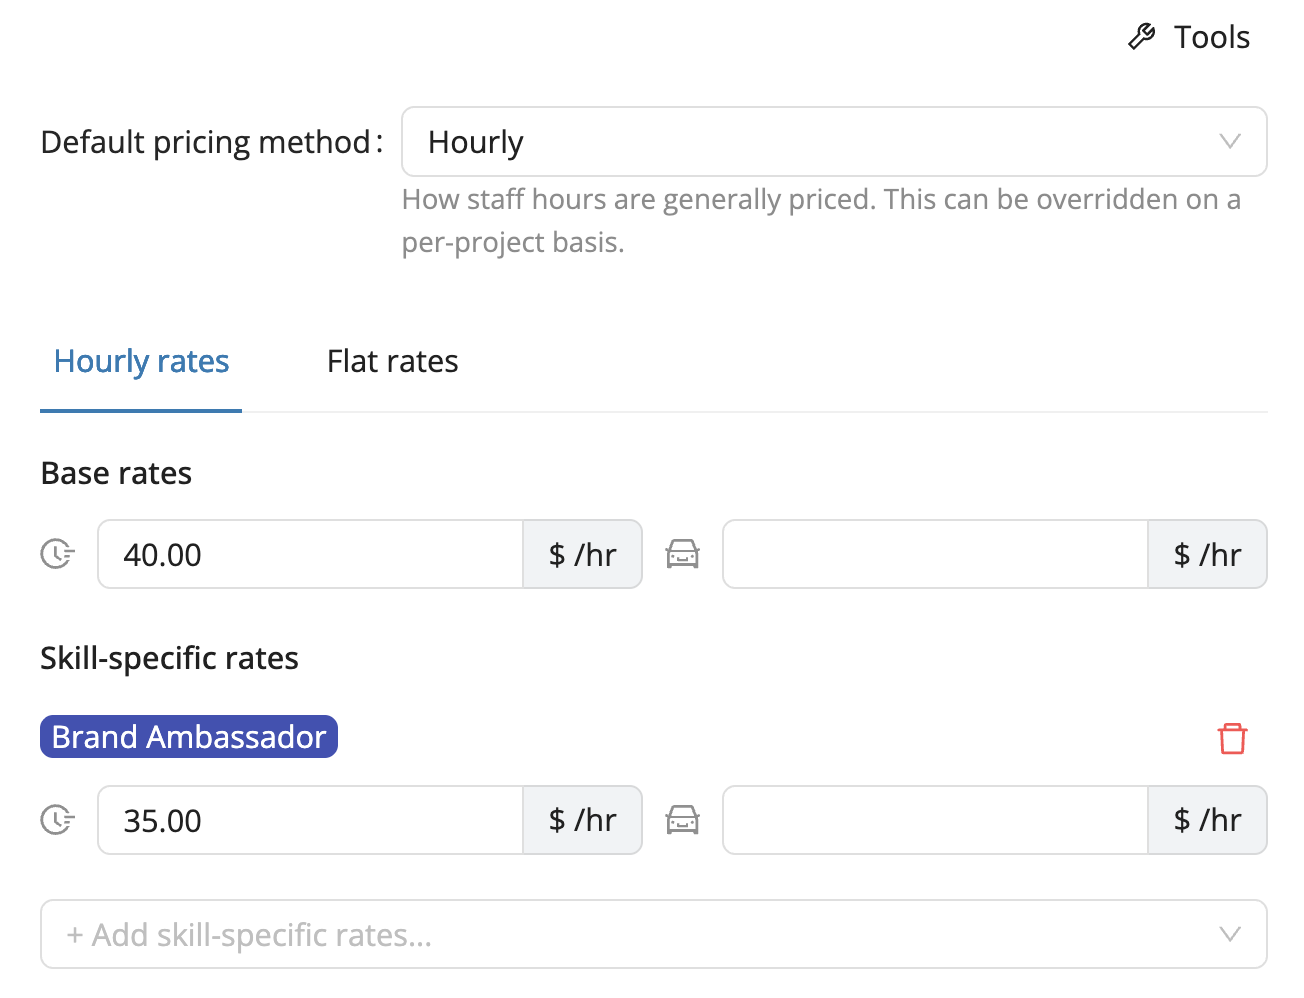Screen dimensions: 1304x998
Task: Click the $ /hr unit next to 40.00
Action: pos(582,554)
